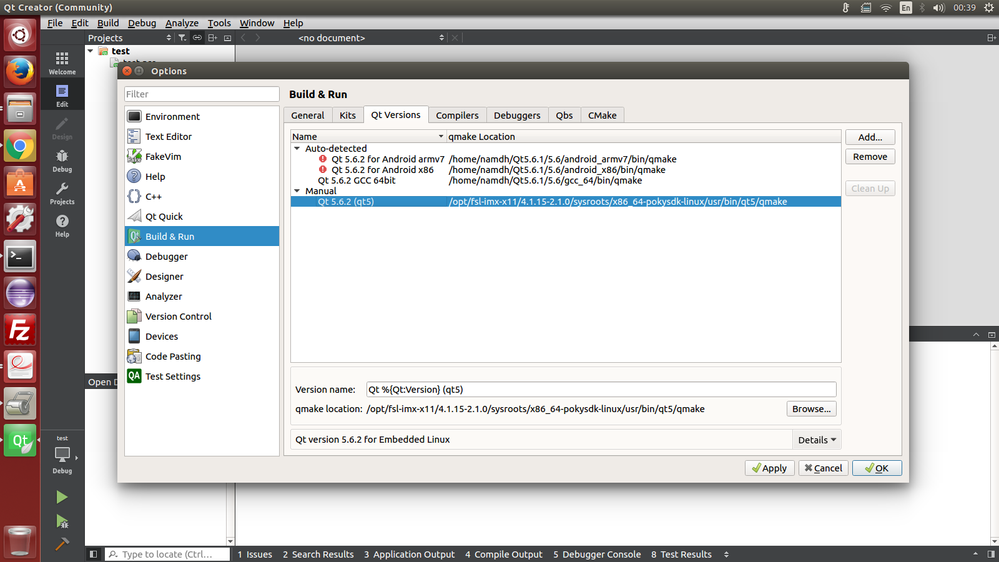Screen dimensions: 999x562
Task: Open Compile Output pane
Action: (503, 554)
